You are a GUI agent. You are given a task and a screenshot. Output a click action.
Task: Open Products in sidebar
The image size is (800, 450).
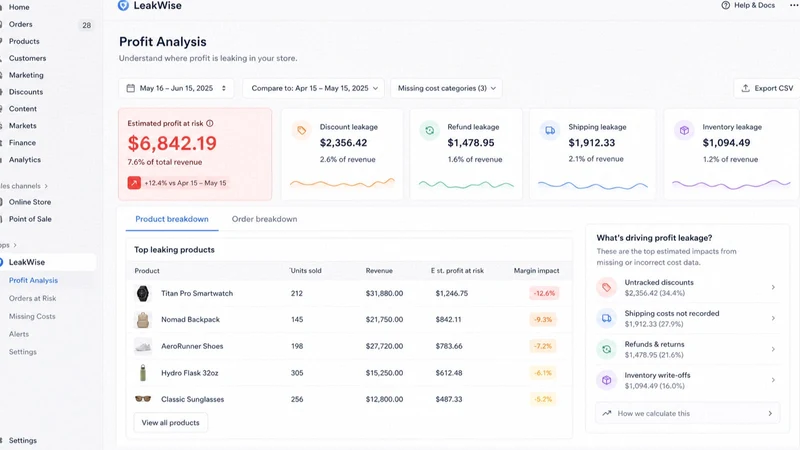pos(24,41)
